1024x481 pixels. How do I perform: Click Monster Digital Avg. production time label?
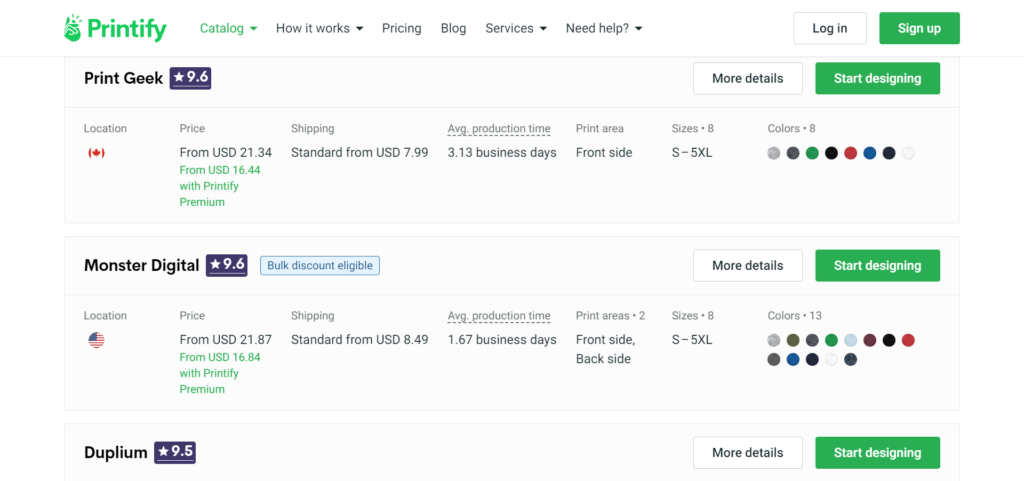pyautogui.click(x=499, y=316)
